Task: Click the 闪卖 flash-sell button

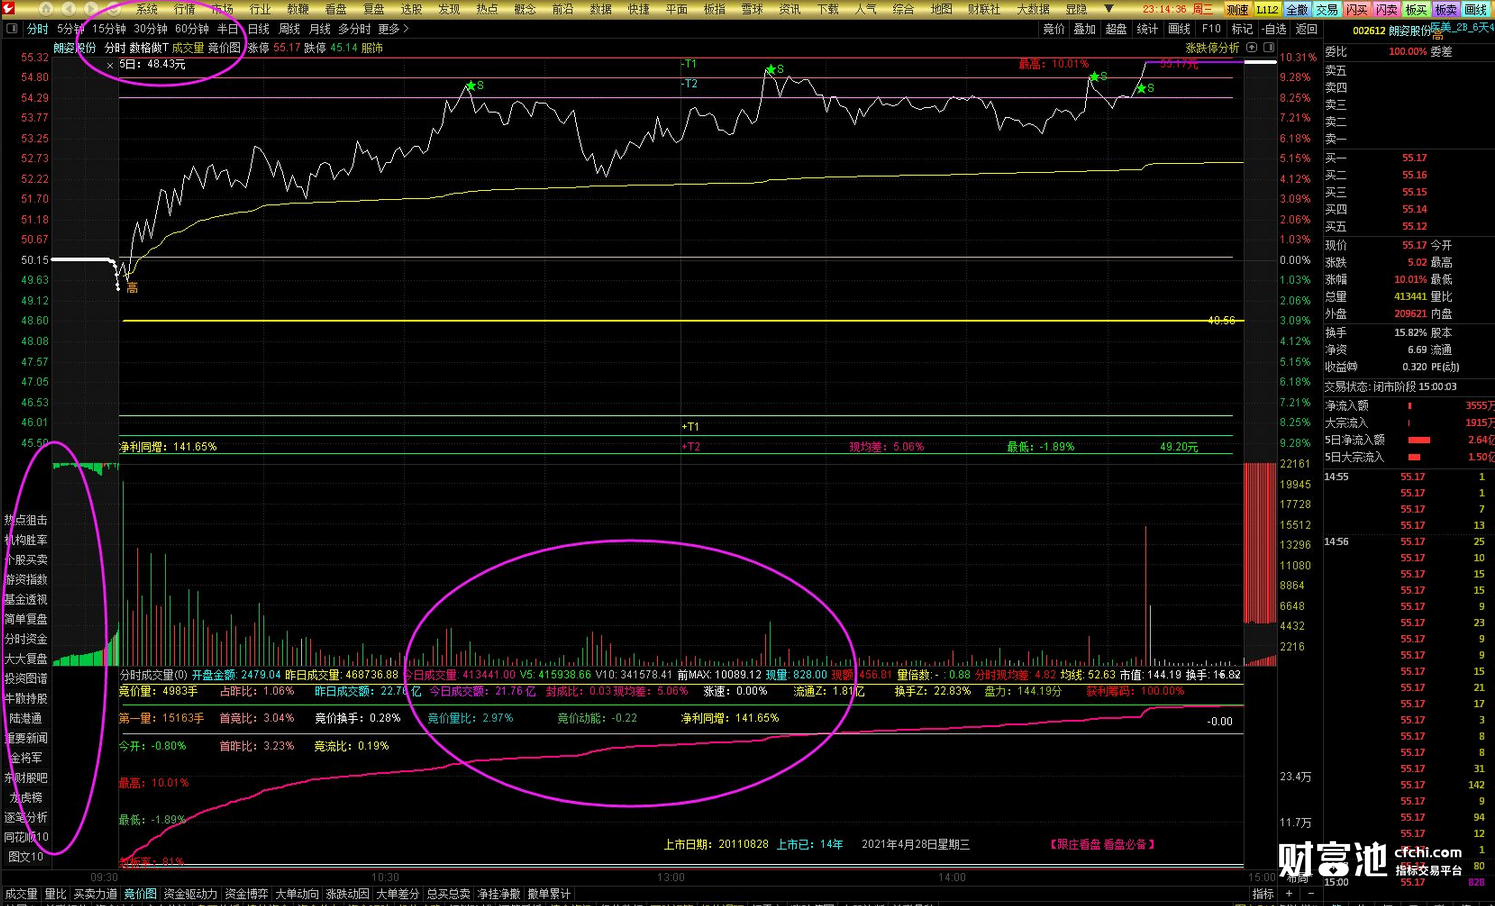Action: (1387, 9)
